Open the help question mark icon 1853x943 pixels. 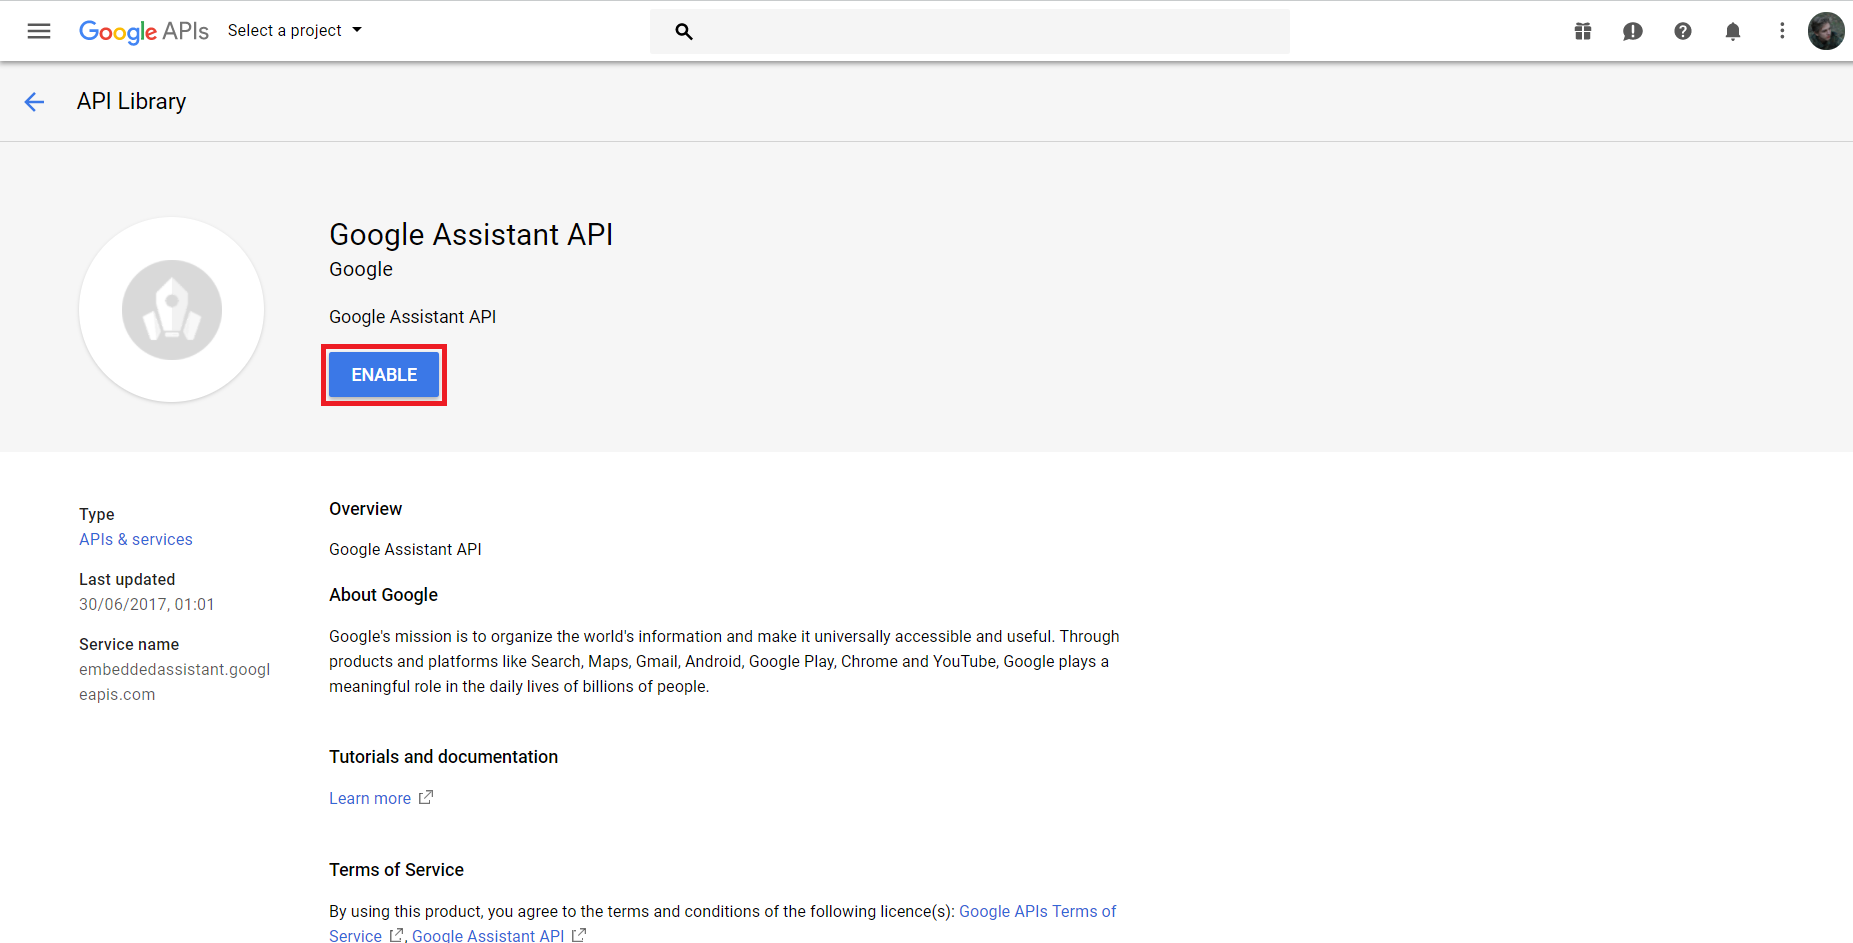(x=1683, y=31)
